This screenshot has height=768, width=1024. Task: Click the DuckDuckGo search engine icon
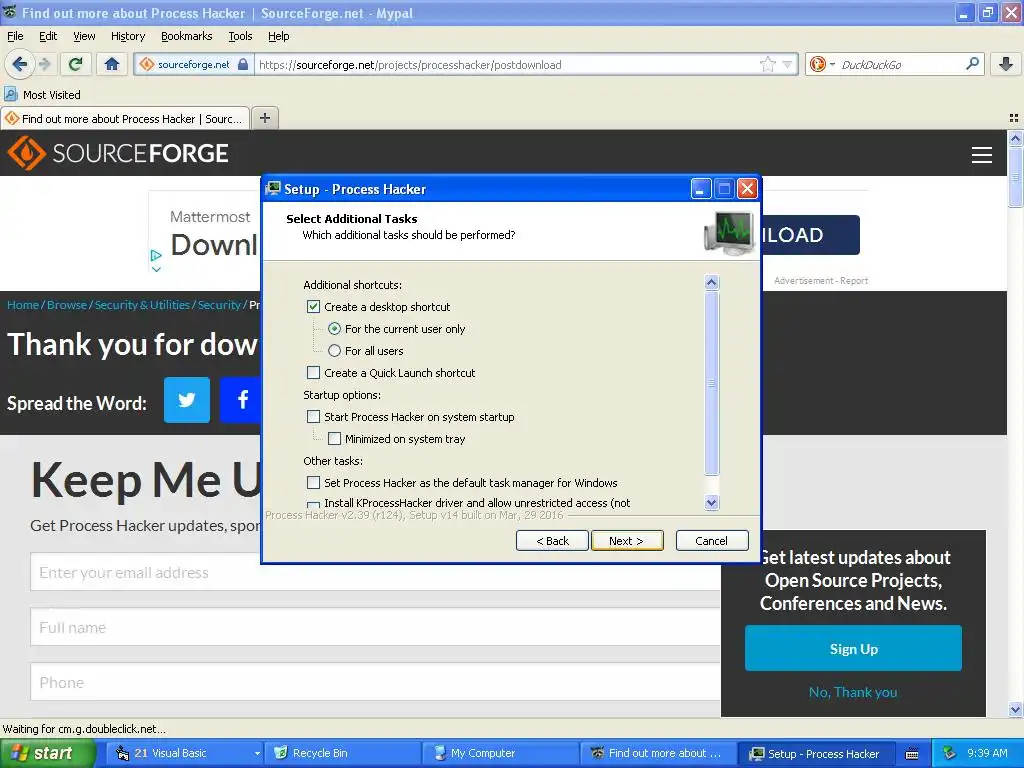817,64
